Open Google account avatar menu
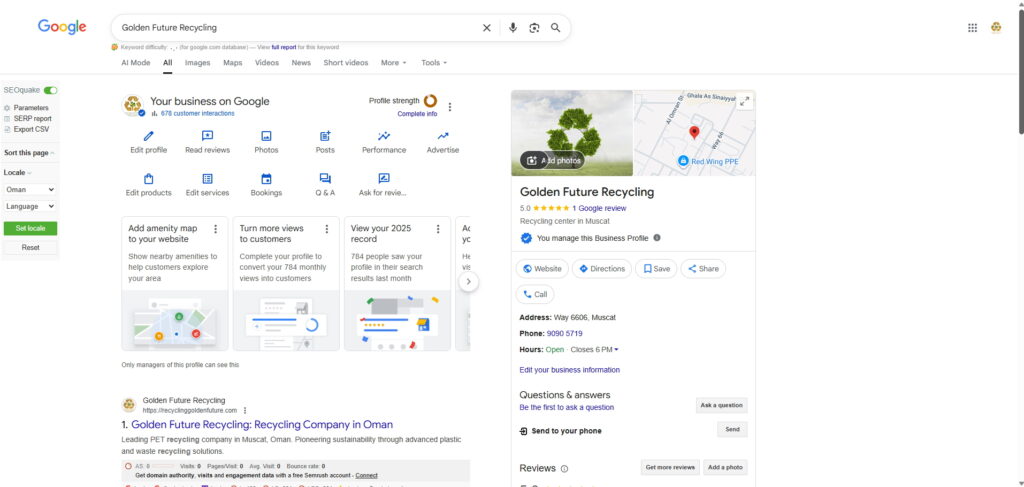This screenshot has height=487, width=1024. coord(996,27)
